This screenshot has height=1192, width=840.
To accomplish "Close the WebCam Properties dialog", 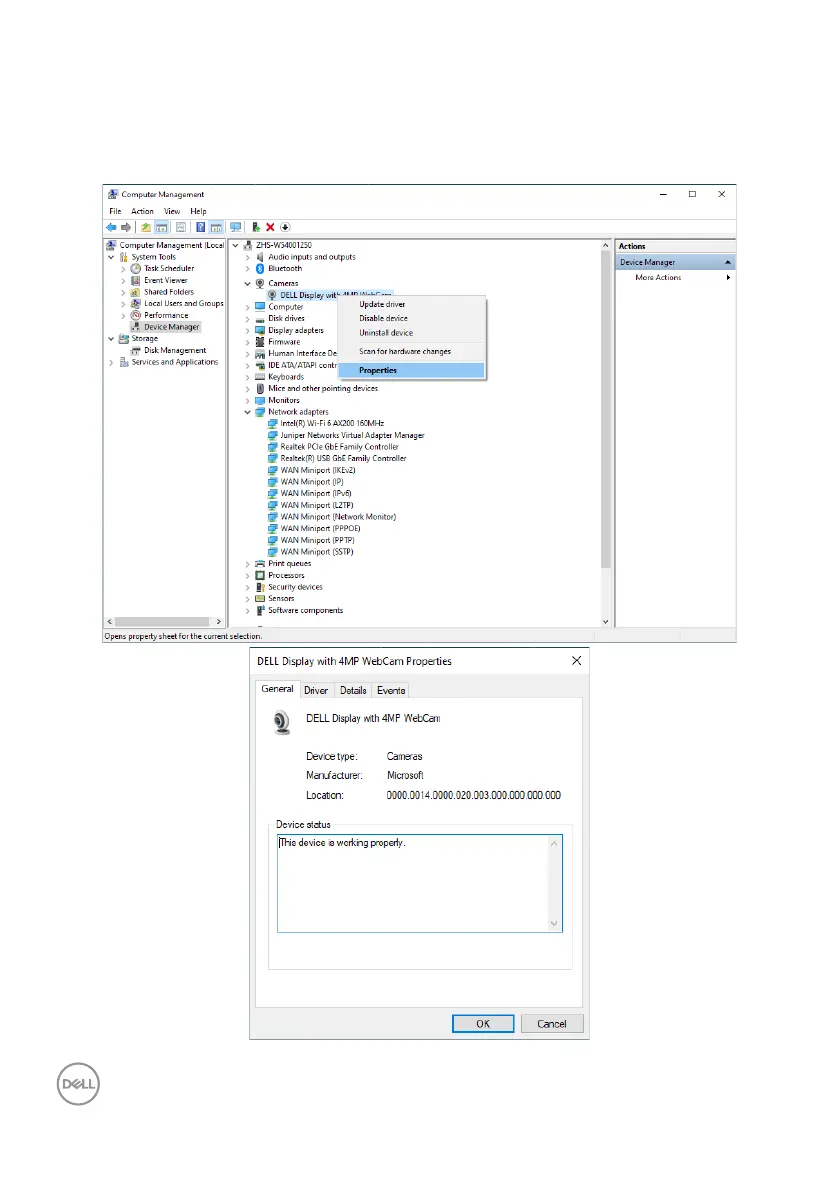I will click(576, 661).
